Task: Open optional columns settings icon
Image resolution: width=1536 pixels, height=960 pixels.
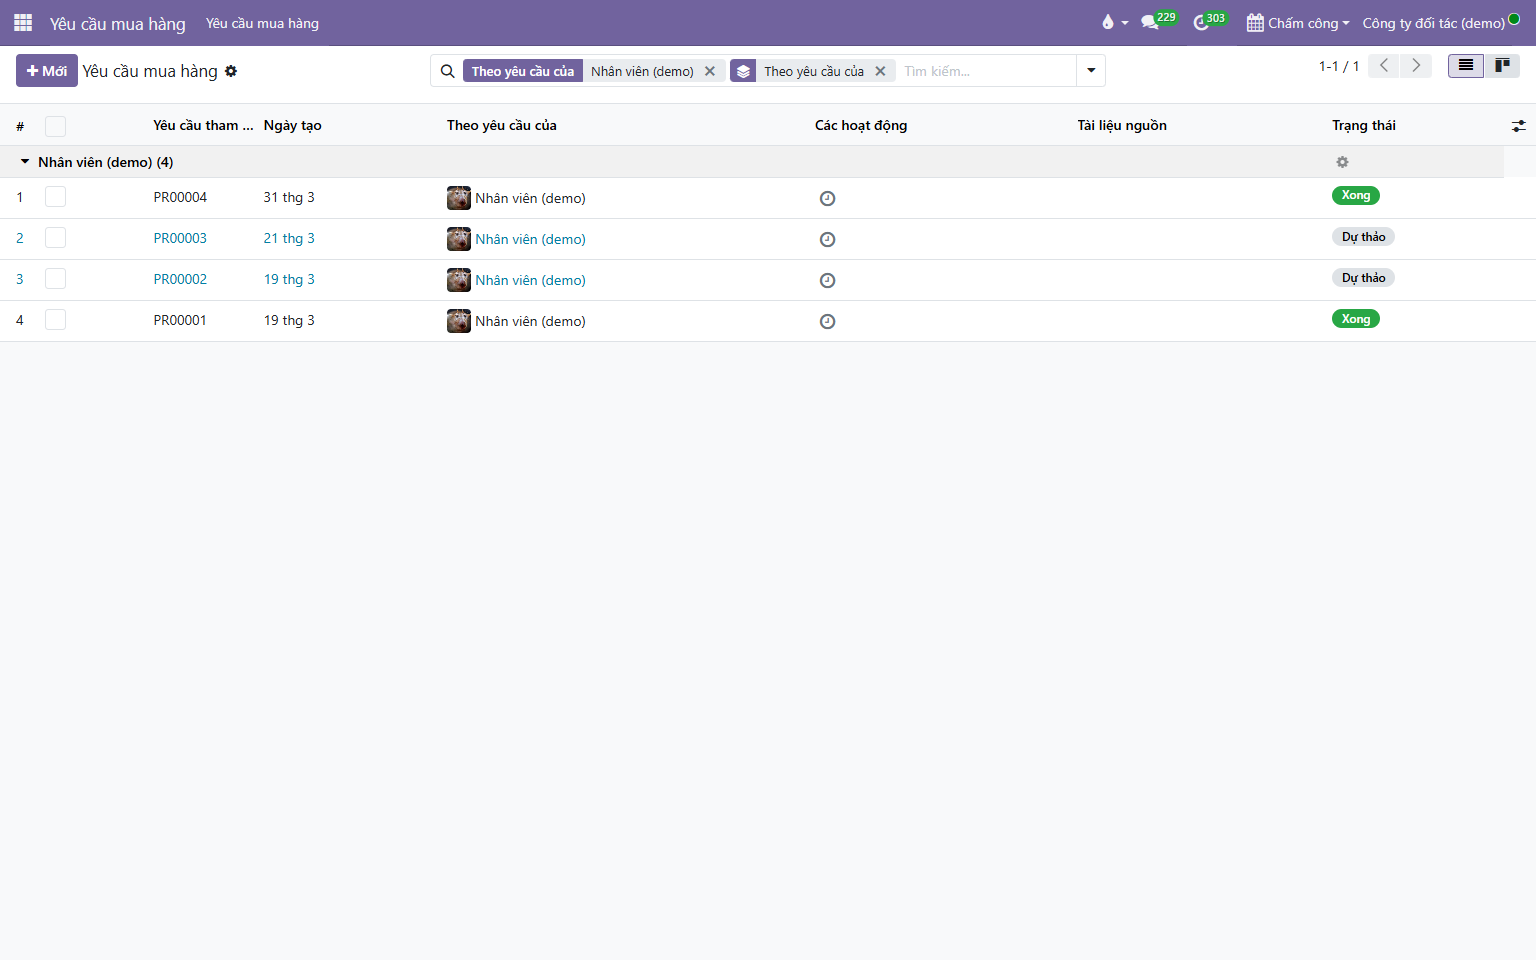Action: pyautogui.click(x=1518, y=126)
